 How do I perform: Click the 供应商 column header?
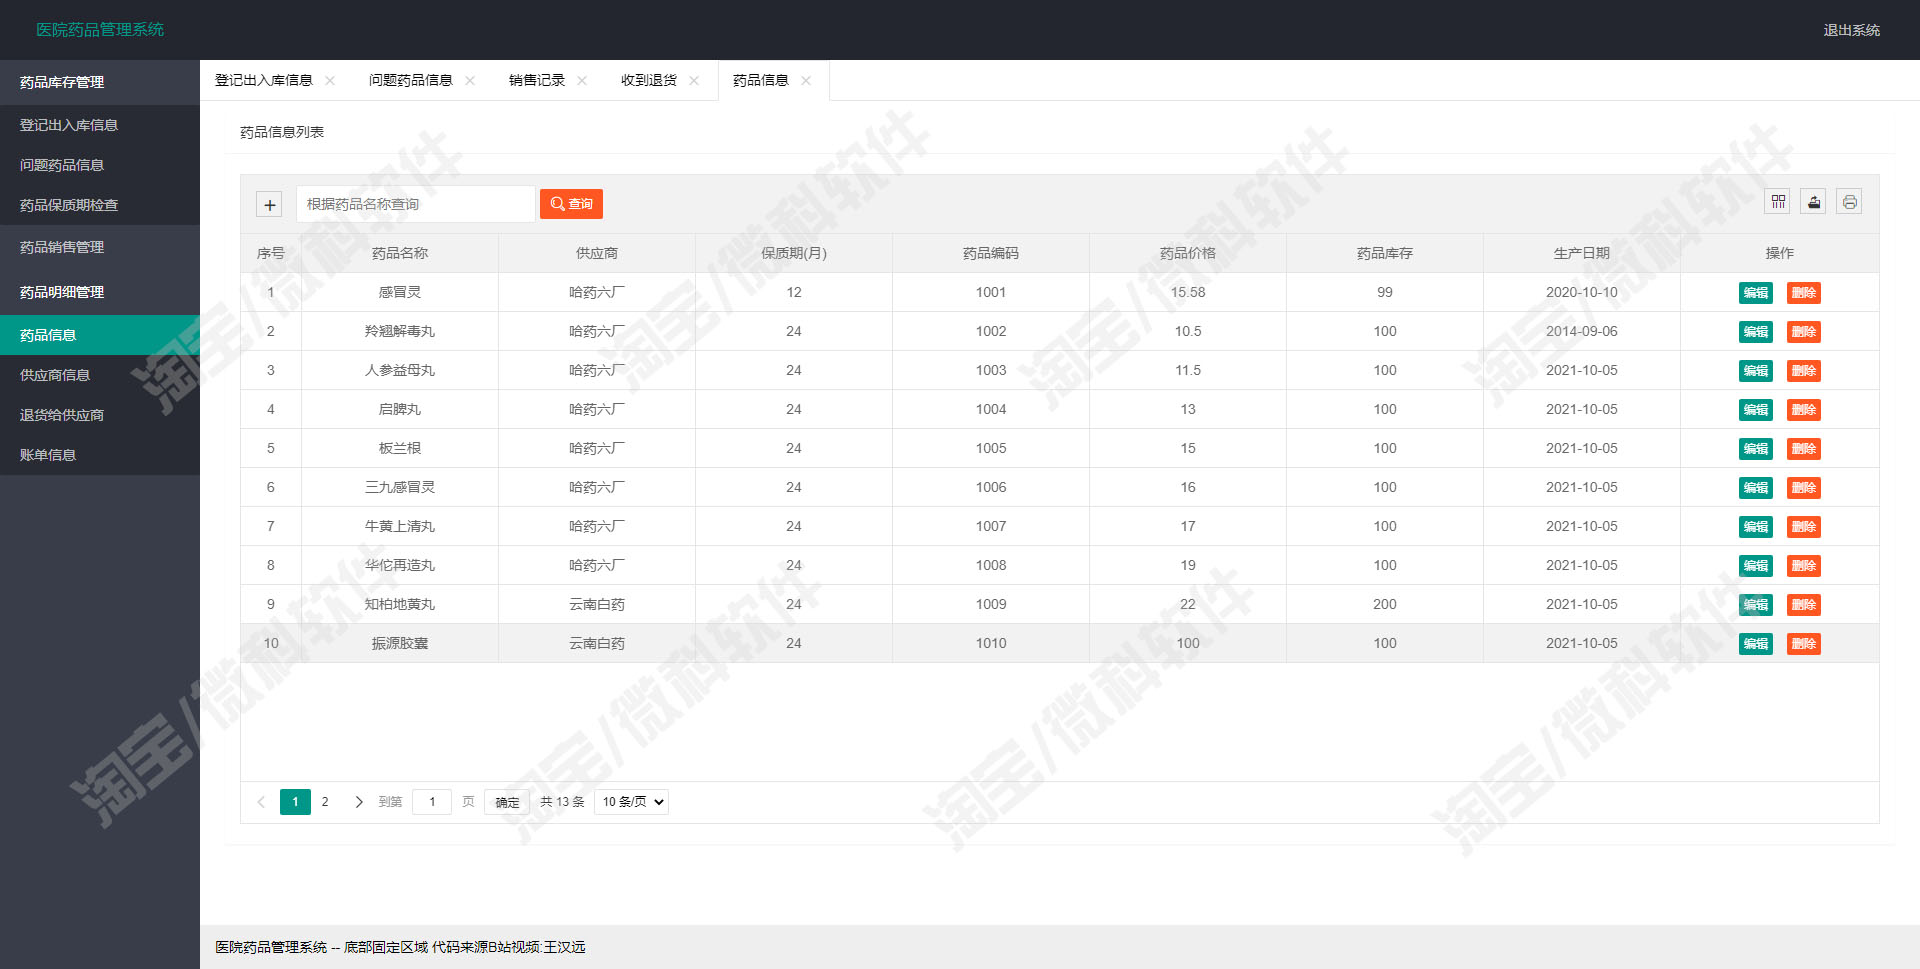(597, 253)
